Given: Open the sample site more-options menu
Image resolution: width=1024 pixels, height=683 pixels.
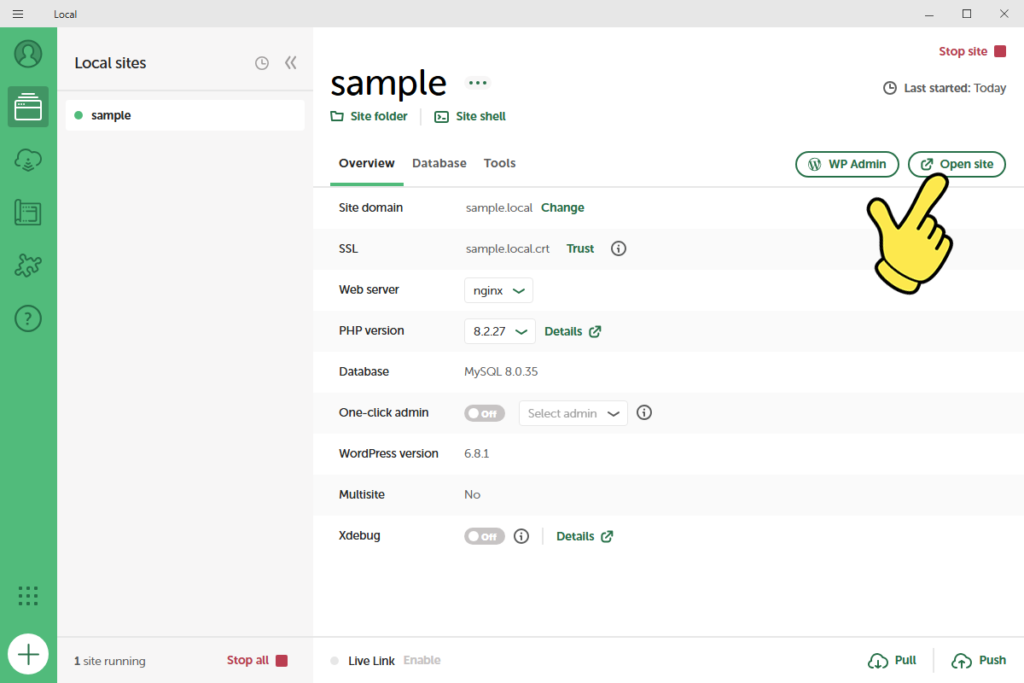Looking at the screenshot, I should pos(477,83).
